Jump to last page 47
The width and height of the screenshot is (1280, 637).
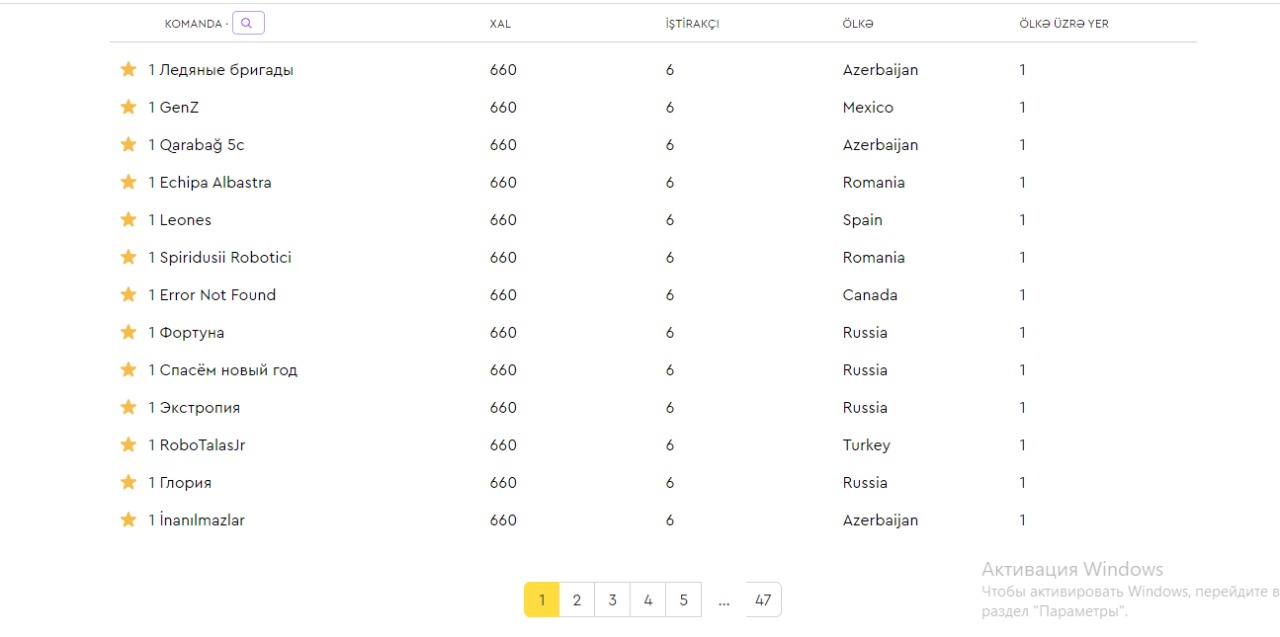tap(763, 600)
